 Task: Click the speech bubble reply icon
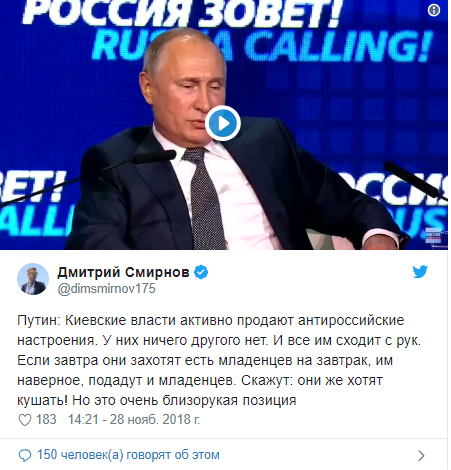pos(25,455)
